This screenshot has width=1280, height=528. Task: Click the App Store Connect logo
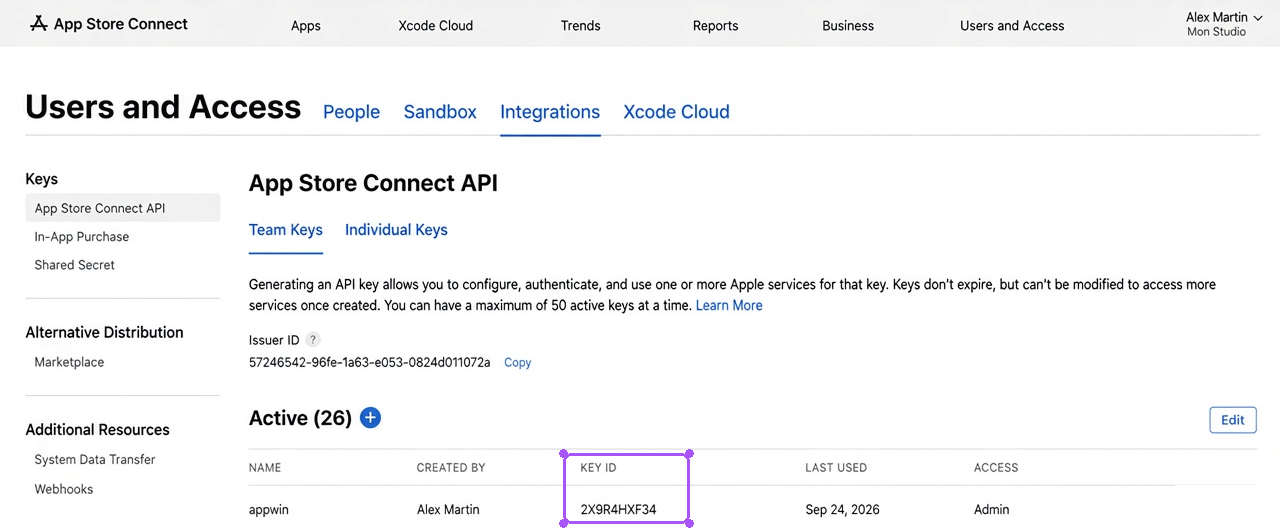[109, 24]
